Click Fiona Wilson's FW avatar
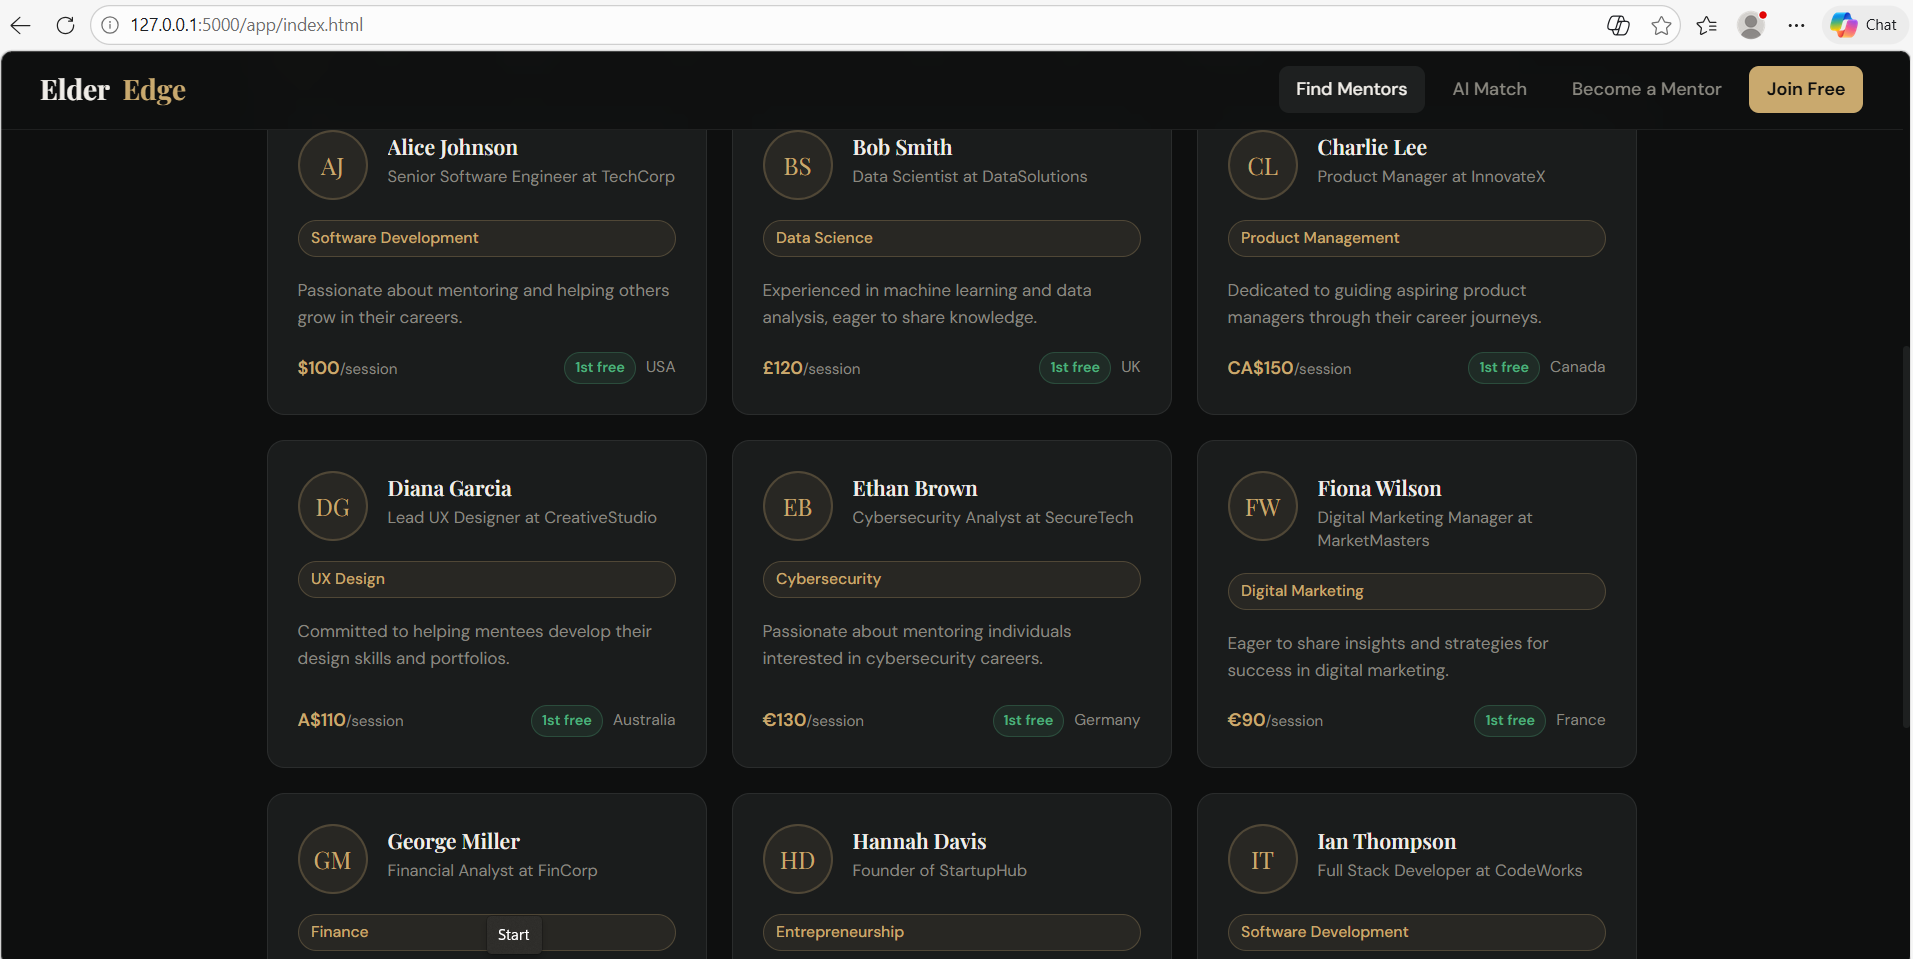The height and width of the screenshot is (959, 1913). coord(1262,507)
